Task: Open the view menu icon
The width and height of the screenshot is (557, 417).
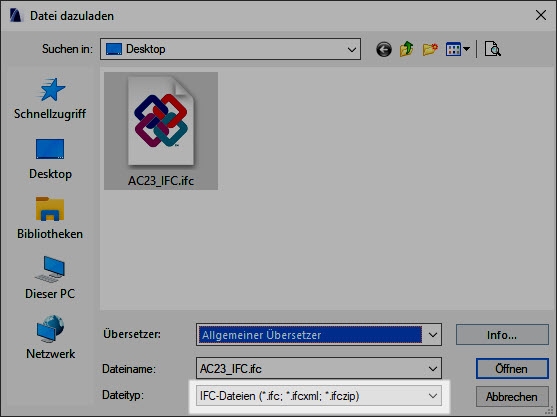Action: point(458,49)
